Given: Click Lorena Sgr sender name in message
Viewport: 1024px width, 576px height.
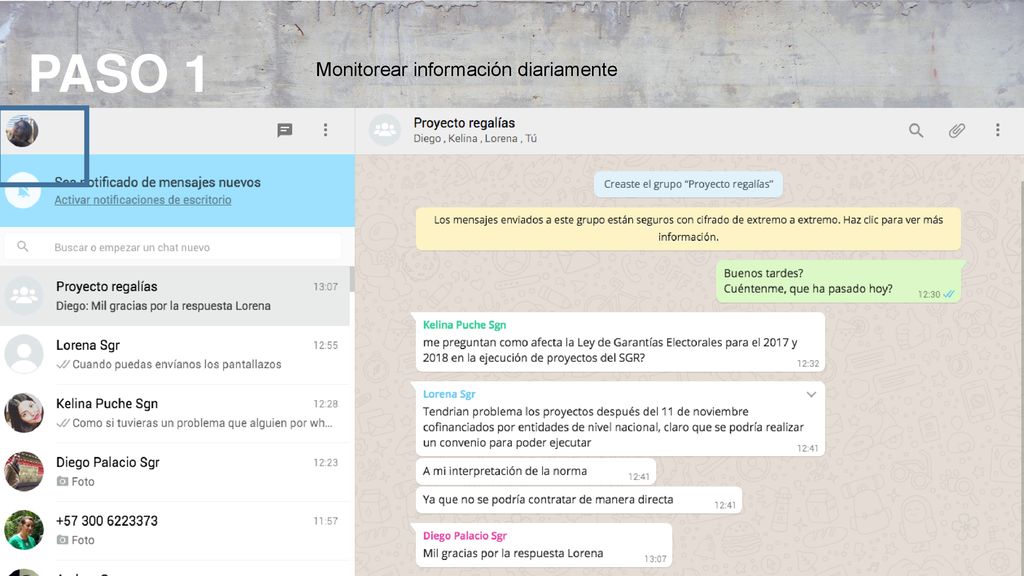Looking at the screenshot, I should click(449, 394).
